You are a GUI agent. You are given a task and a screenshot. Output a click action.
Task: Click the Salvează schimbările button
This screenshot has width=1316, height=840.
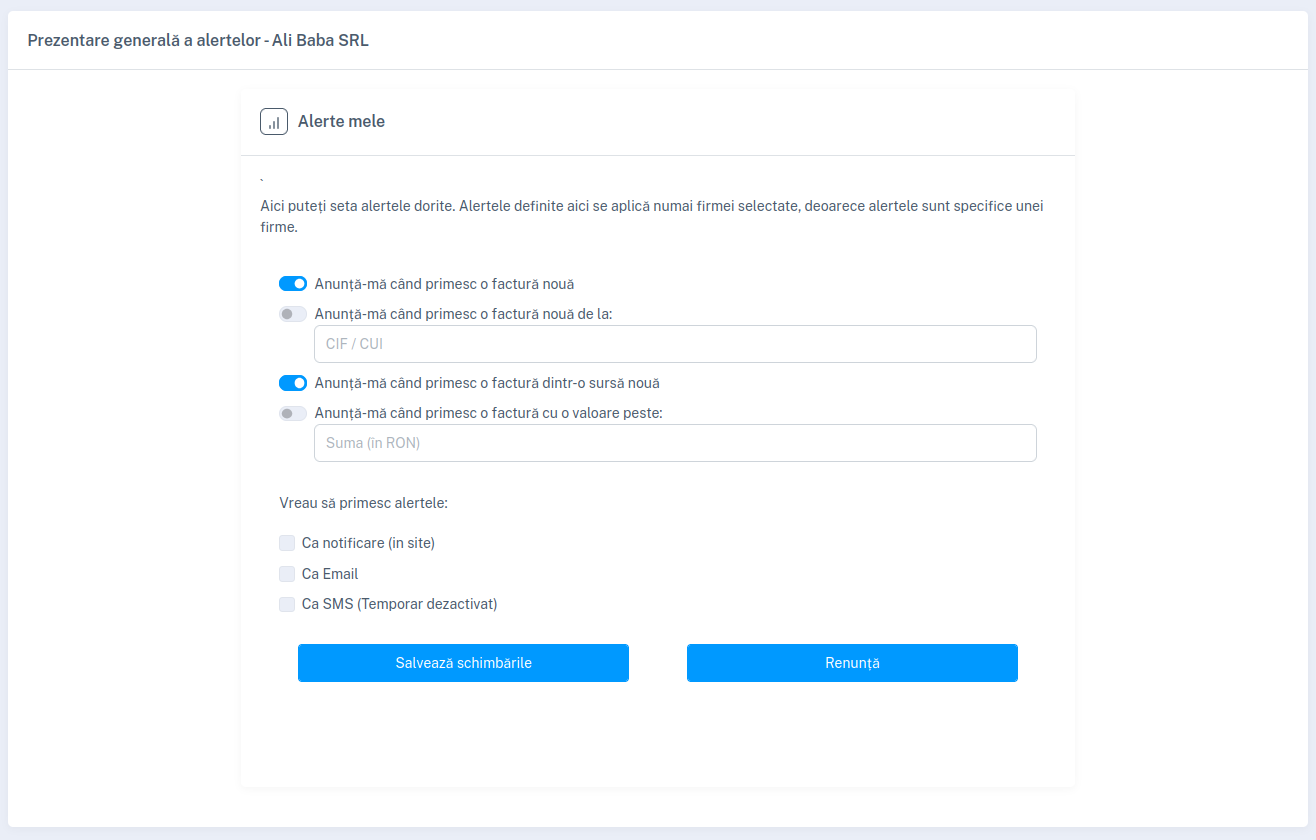[463, 663]
